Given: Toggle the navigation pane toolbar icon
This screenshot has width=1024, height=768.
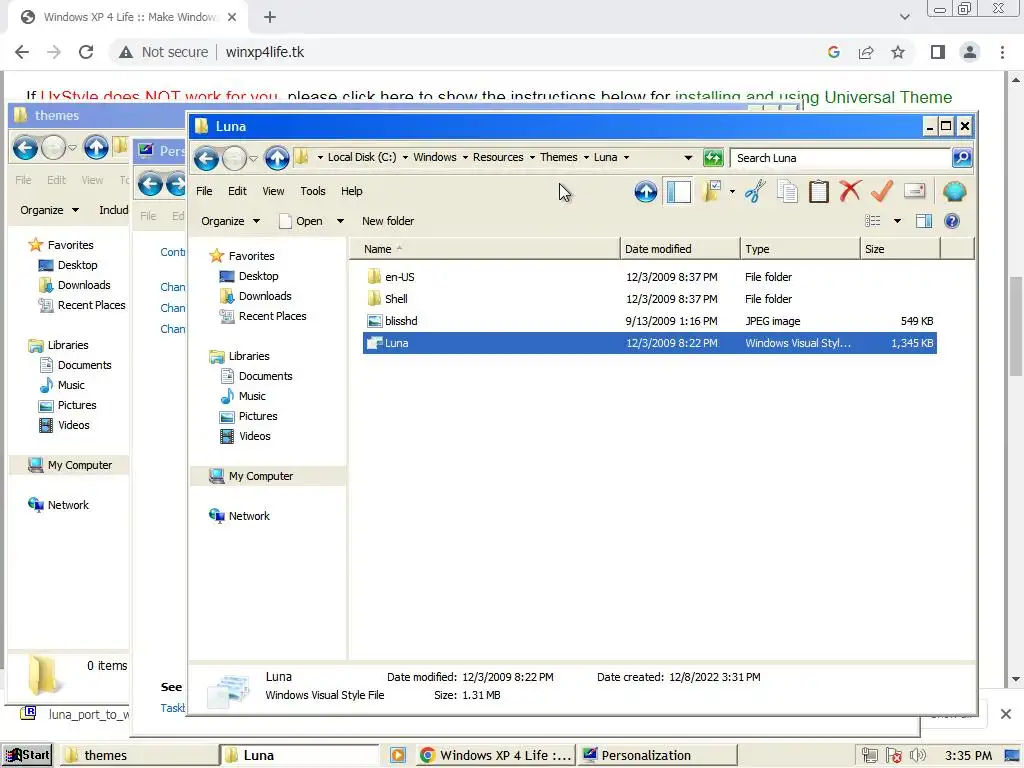Looking at the screenshot, I should click(679, 191).
